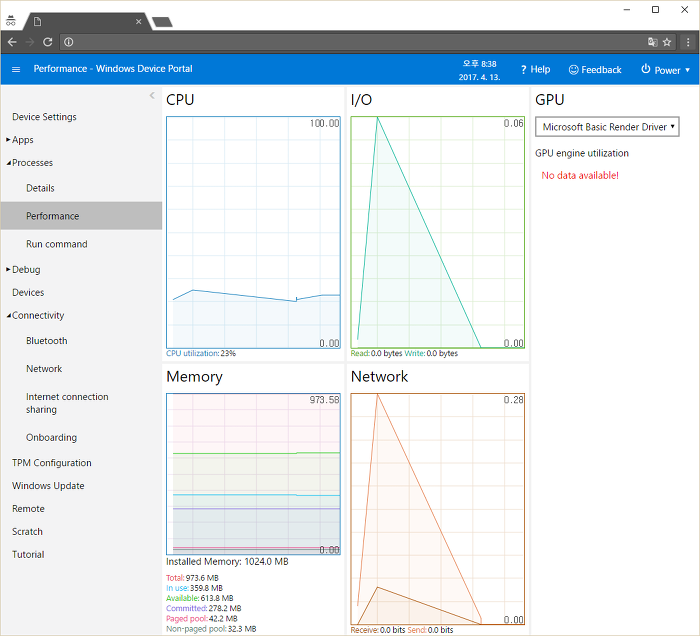Open the Scratch page
Image resolution: width=700 pixels, height=636 pixels.
pos(27,532)
